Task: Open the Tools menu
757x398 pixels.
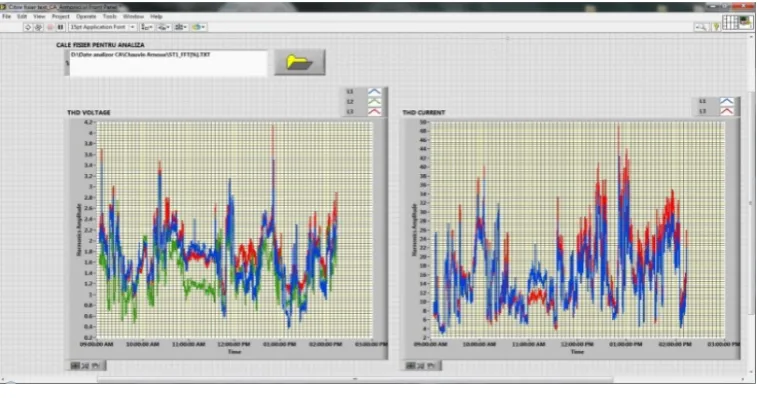Action: [110, 16]
